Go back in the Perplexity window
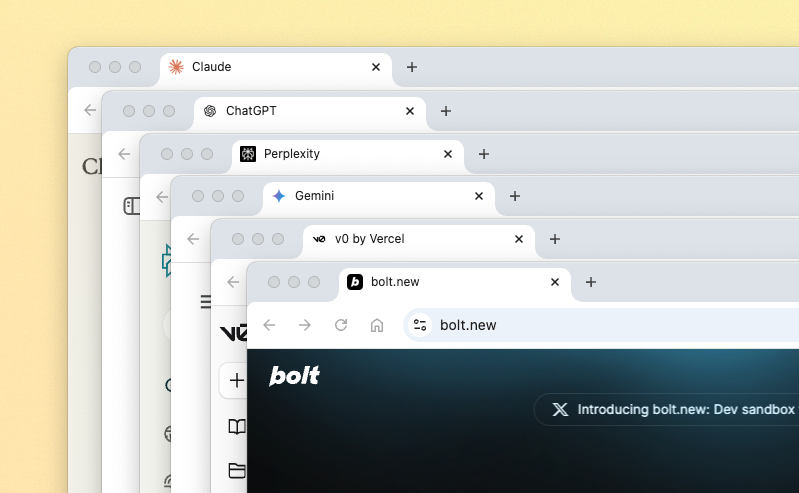Viewport: 799px width, 493px height. point(162,197)
